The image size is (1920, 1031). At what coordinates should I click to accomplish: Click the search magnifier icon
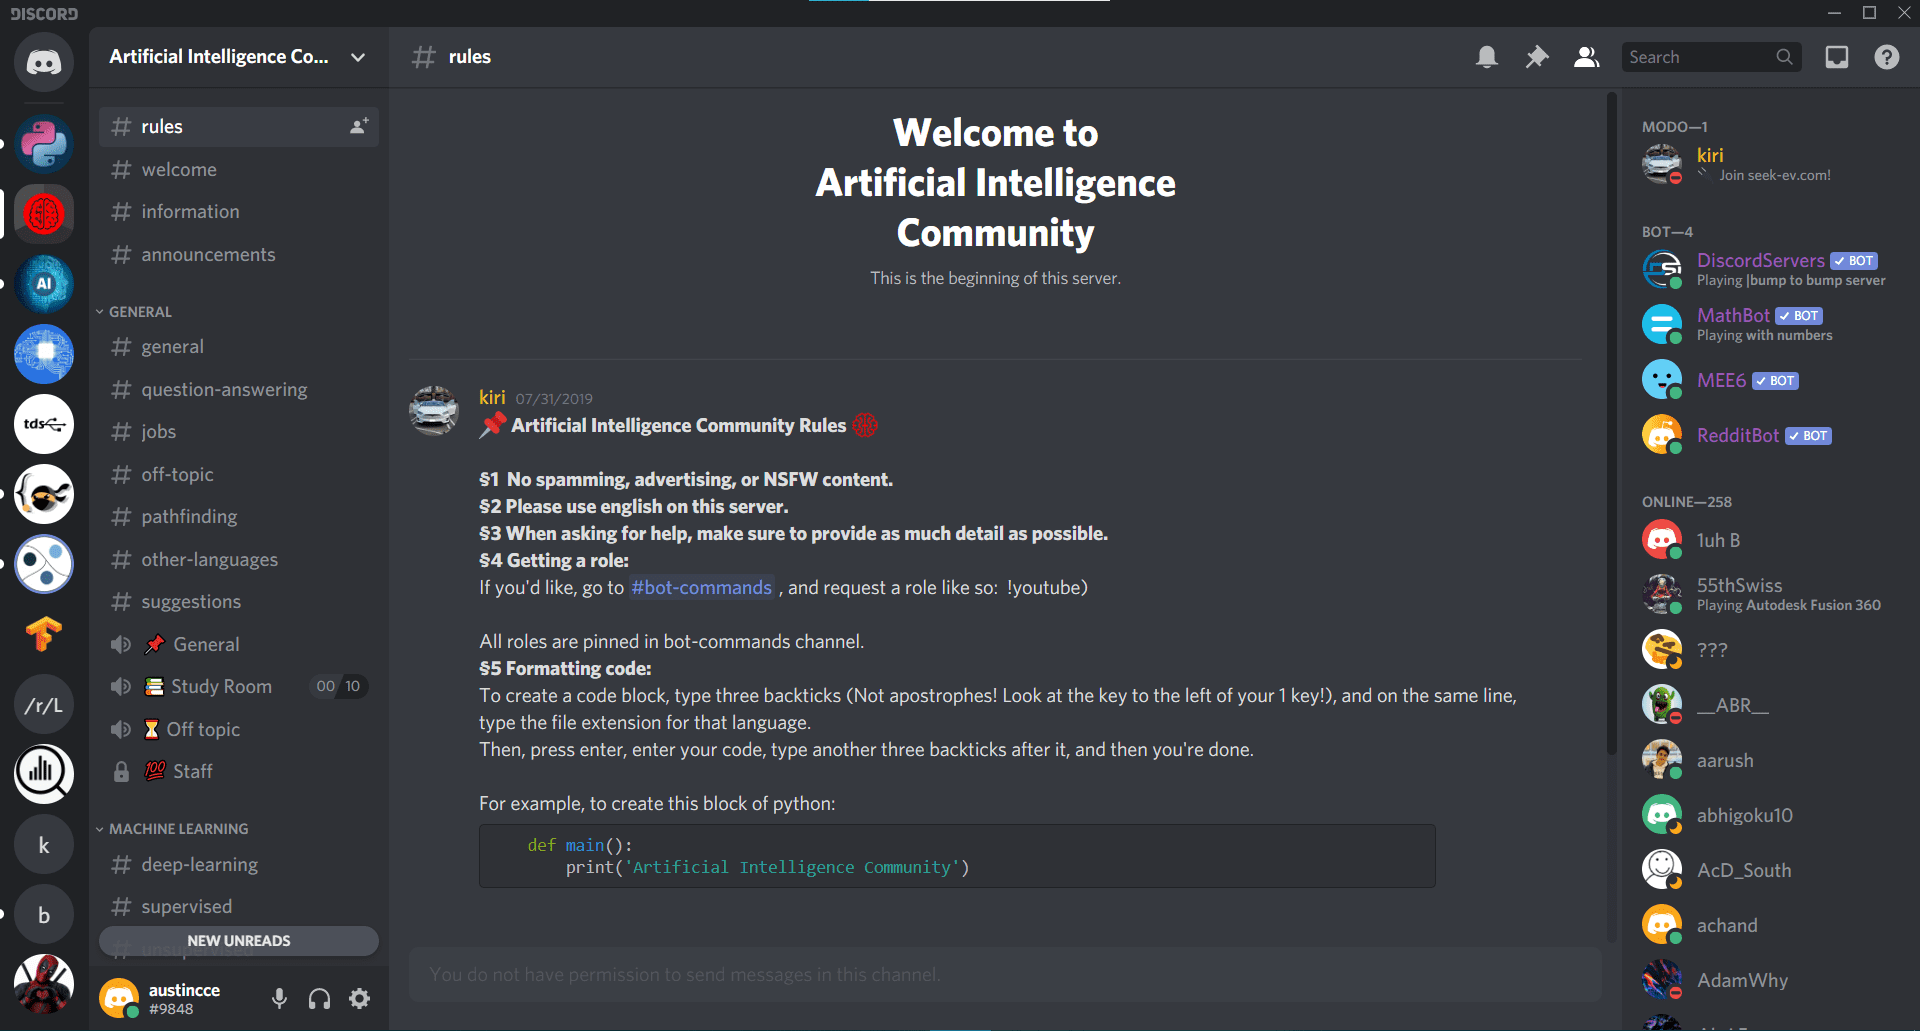(1784, 57)
